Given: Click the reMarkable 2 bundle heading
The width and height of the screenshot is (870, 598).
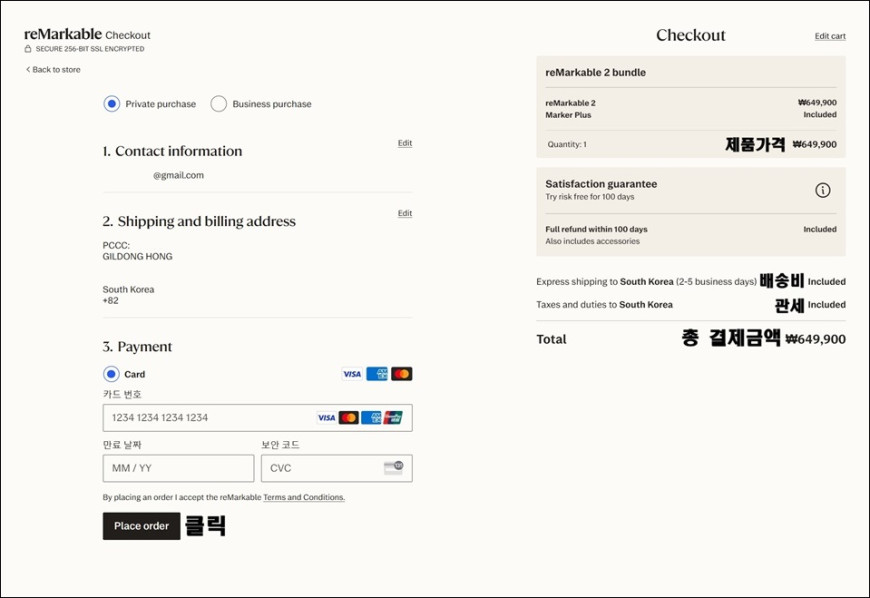Looking at the screenshot, I should click(595, 72).
